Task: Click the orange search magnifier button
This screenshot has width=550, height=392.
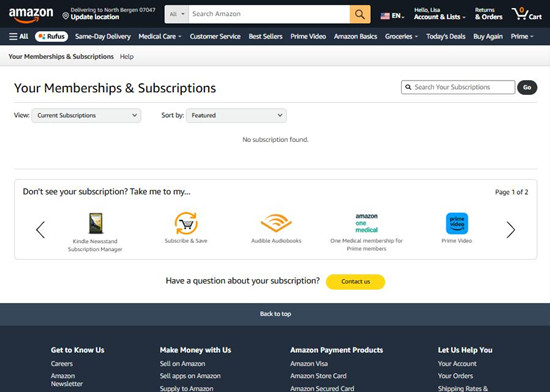Action: pos(360,14)
